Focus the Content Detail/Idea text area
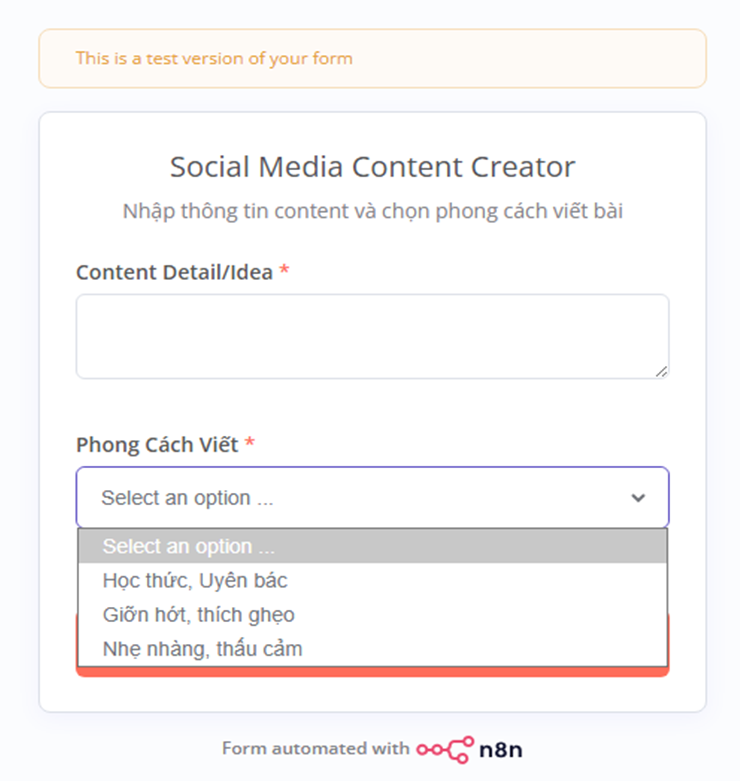The height and width of the screenshot is (781, 740). click(x=372, y=336)
